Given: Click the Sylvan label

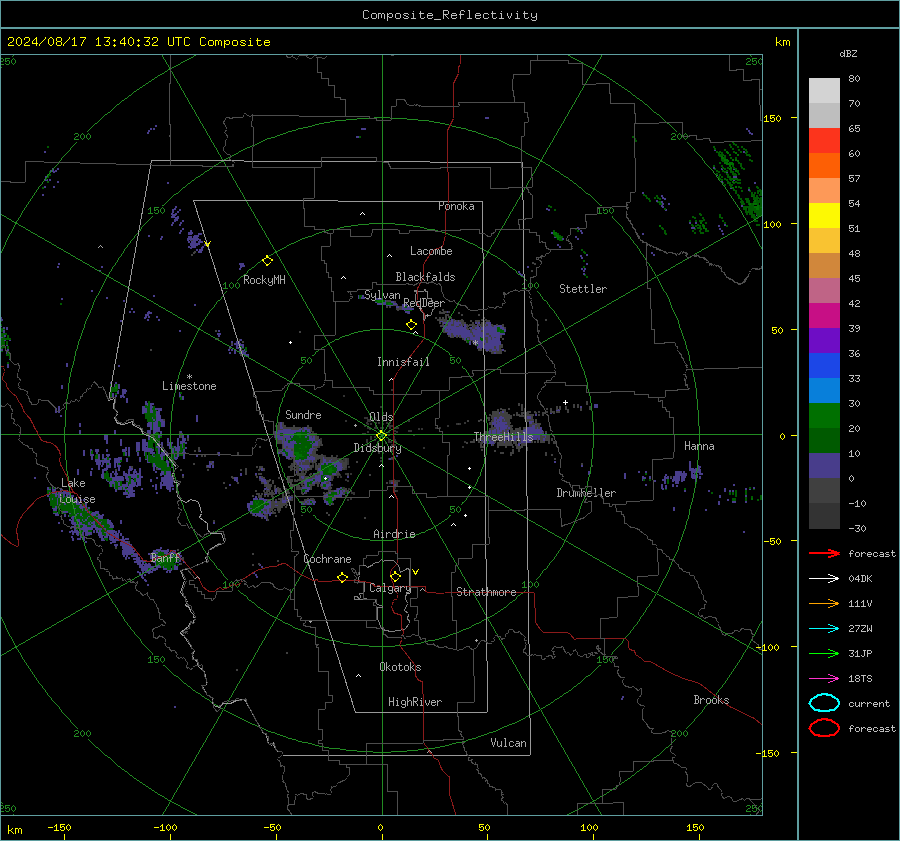Looking at the screenshot, I should 382,294.
